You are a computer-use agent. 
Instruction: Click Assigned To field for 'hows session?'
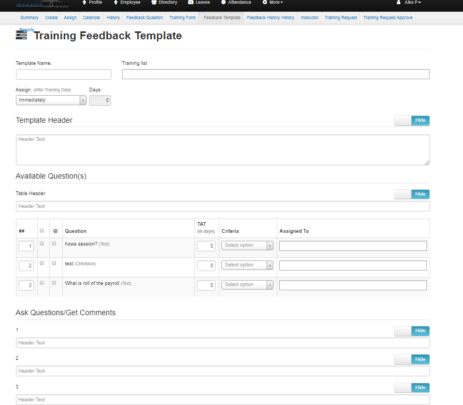click(353, 246)
